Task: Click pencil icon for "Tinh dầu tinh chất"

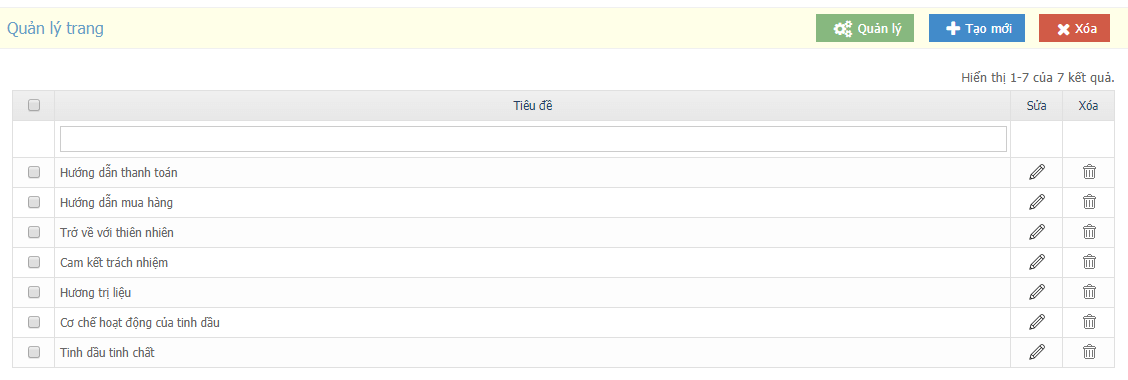Action: click(x=1037, y=352)
